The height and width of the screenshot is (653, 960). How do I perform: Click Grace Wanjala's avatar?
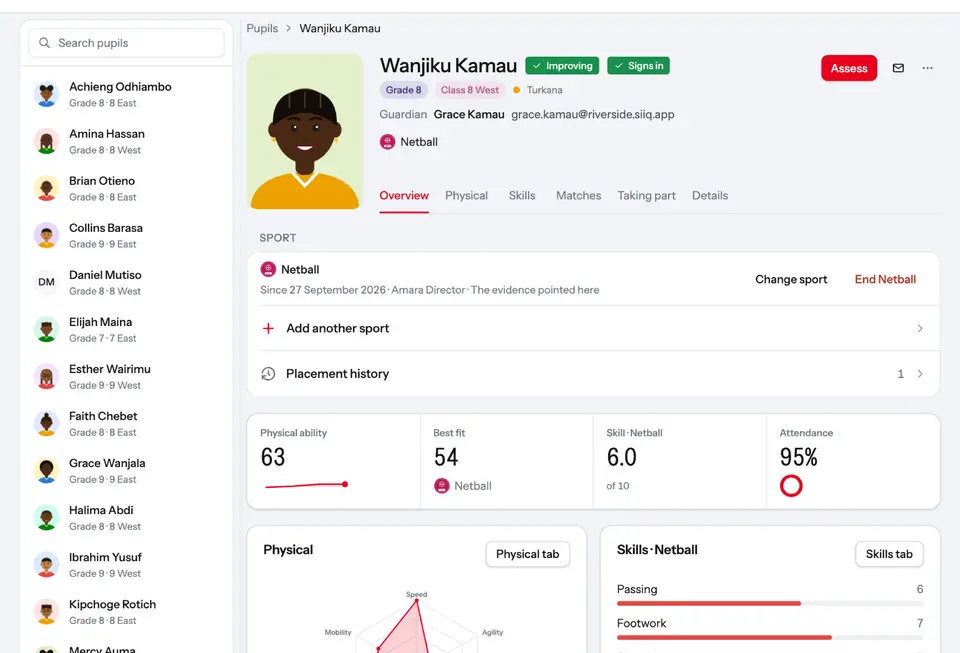(47, 471)
